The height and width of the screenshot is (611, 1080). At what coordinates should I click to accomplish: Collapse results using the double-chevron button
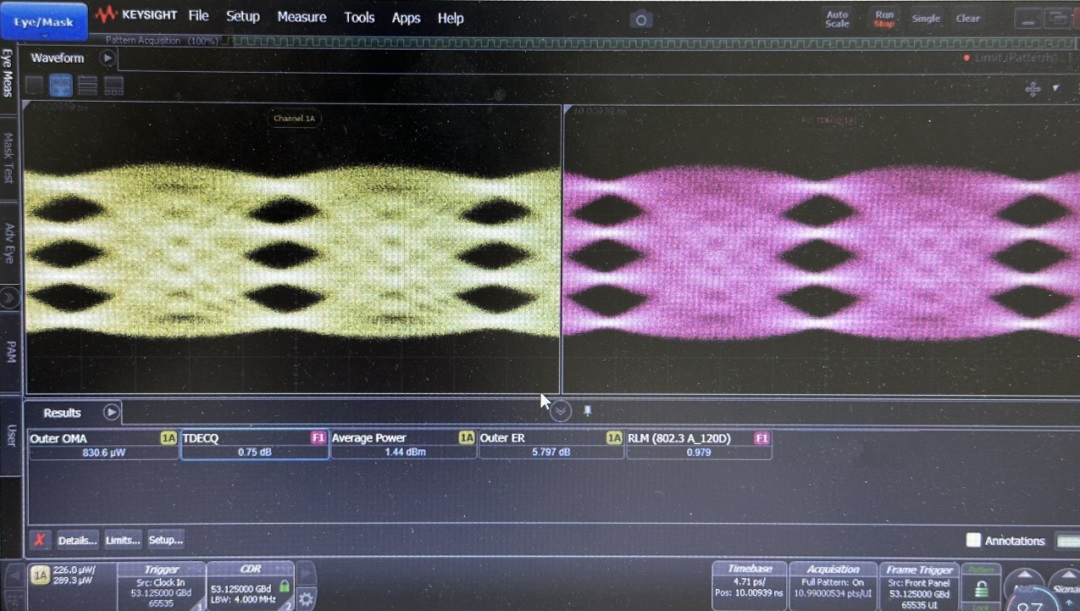tap(561, 411)
